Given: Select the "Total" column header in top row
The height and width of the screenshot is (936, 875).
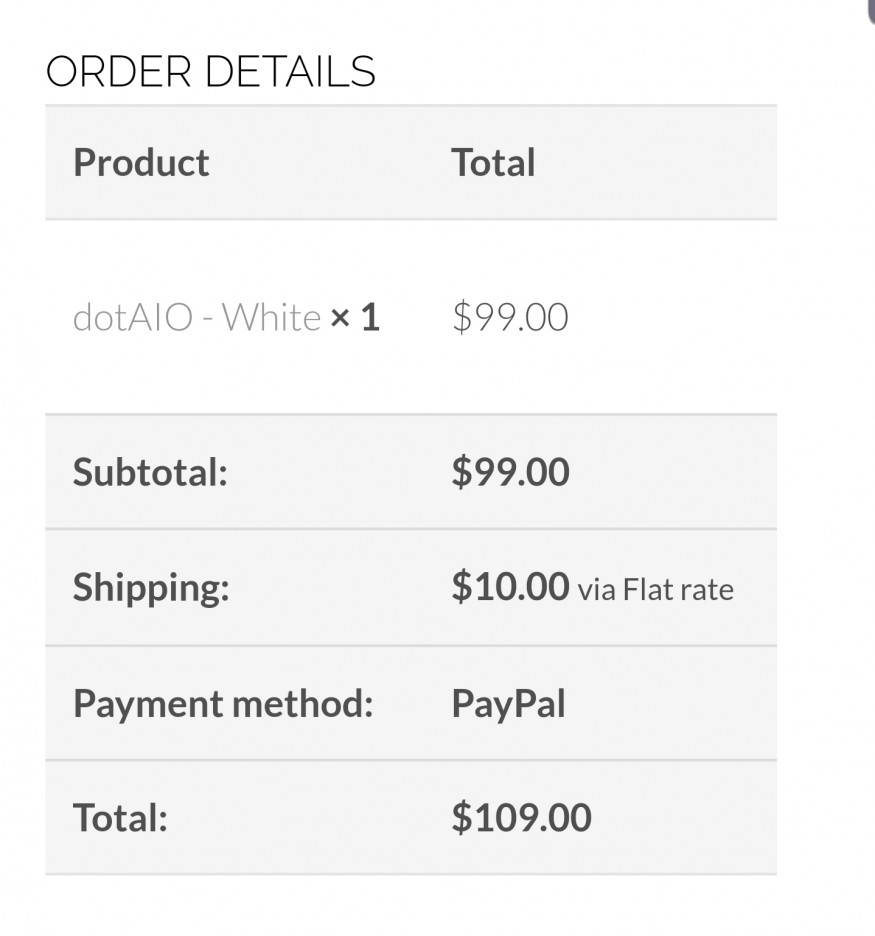Looking at the screenshot, I should [493, 163].
